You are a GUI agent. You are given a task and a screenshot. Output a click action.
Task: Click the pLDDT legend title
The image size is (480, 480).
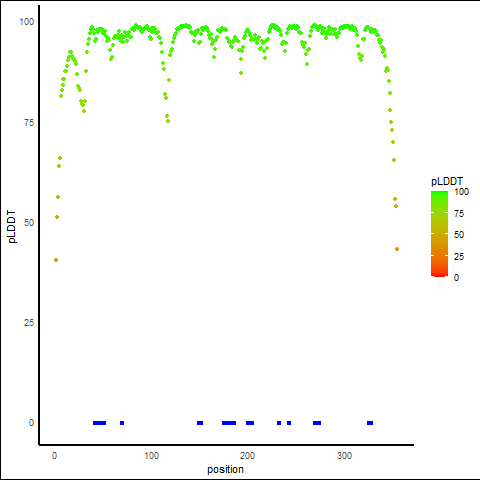pyautogui.click(x=447, y=182)
